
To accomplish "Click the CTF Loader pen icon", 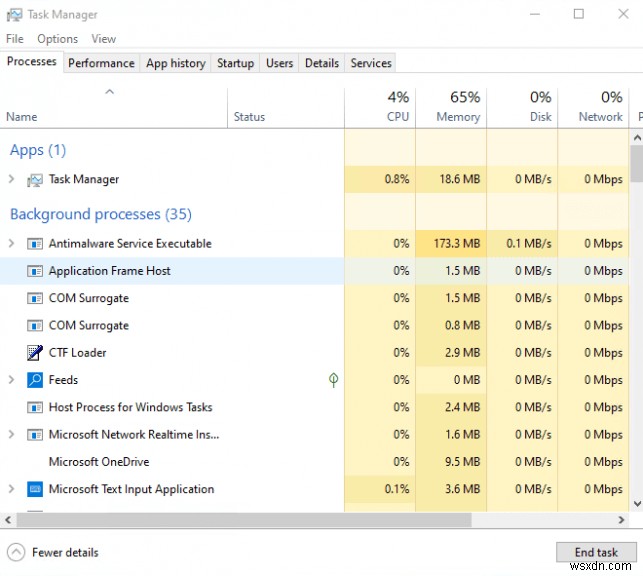I will pos(35,353).
